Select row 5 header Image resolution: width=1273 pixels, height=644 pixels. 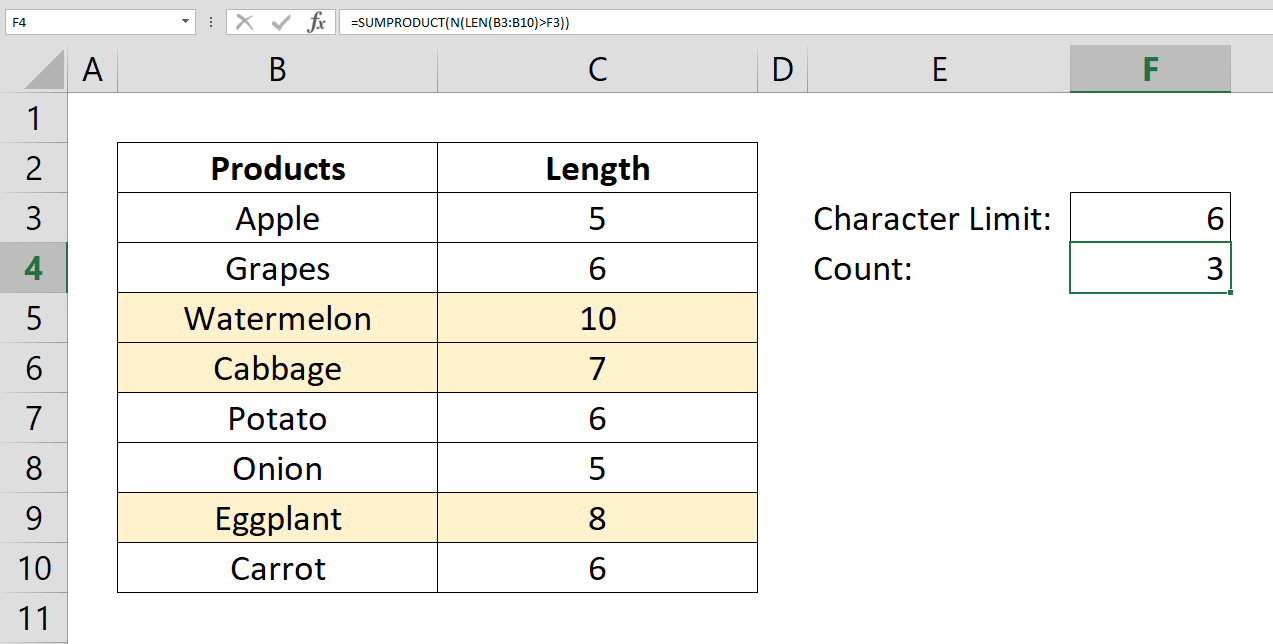click(x=34, y=318)
